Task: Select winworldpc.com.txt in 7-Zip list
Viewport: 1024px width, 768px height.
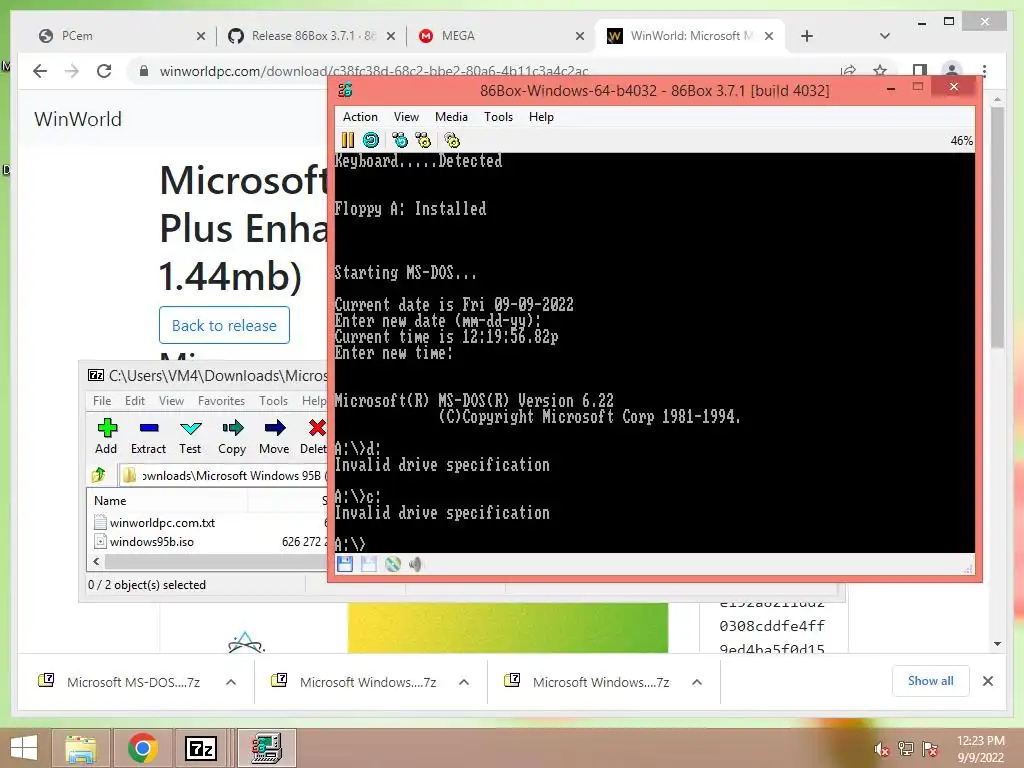Action: [162, 522]
